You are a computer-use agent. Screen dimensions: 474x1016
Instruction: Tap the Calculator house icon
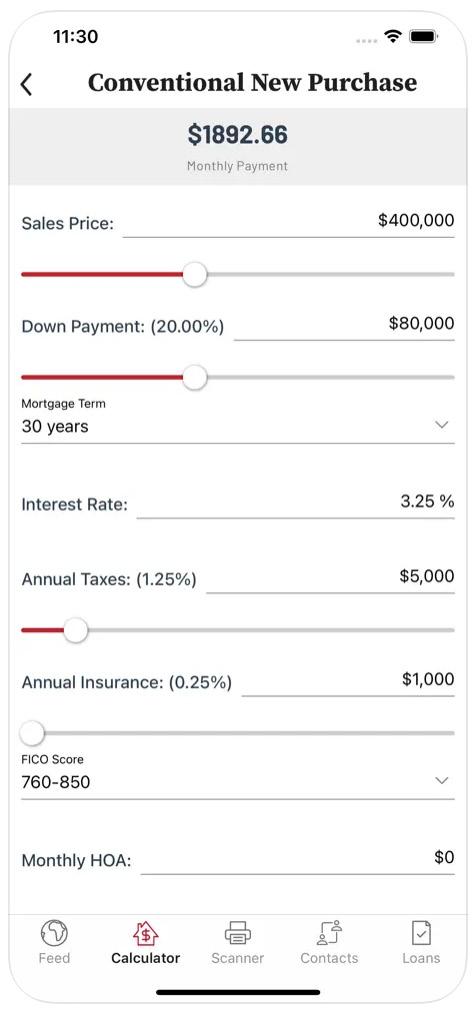(x=146, y=933)
